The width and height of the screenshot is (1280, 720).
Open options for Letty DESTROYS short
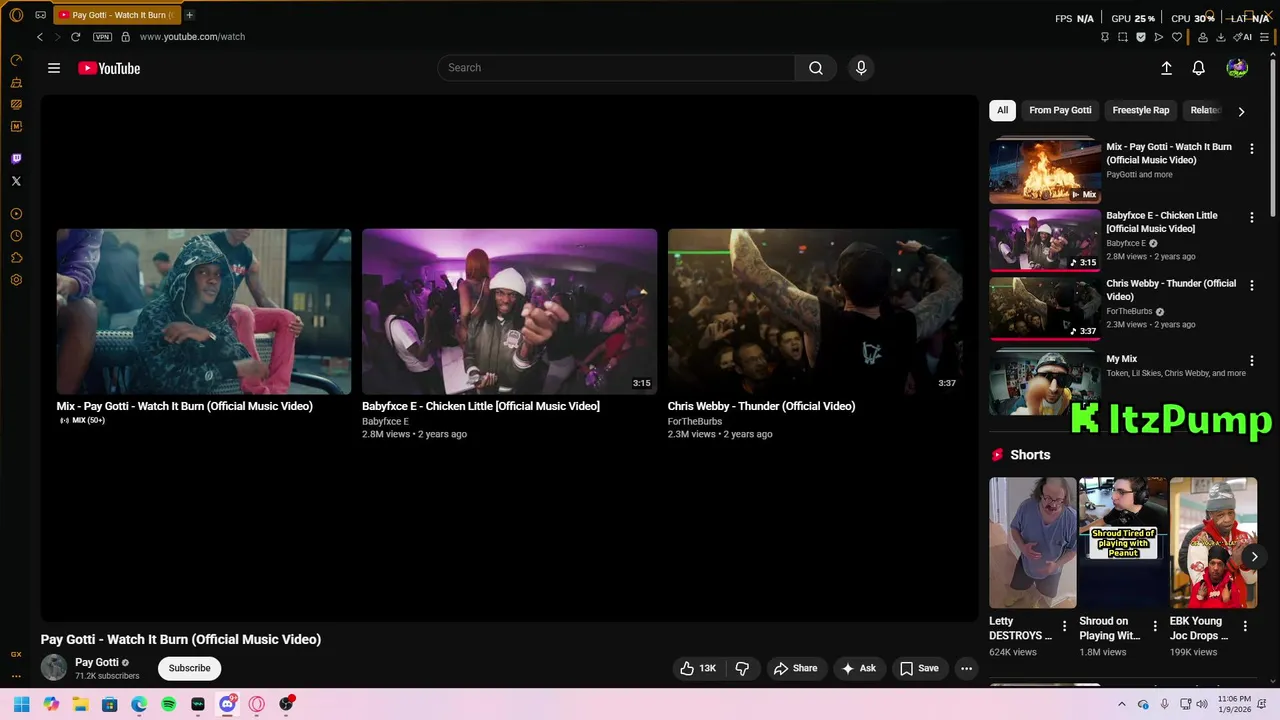[1064, 627]
